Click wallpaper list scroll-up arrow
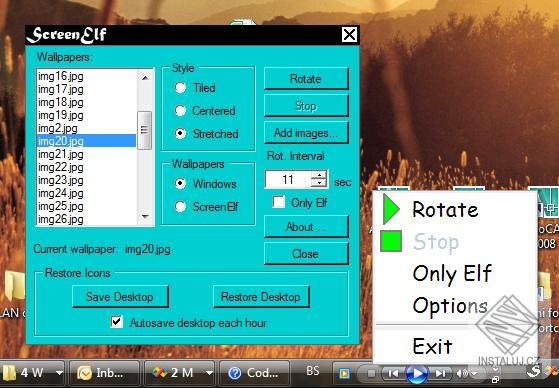Image resolution: width=559 pixels, height=388 pixels. (145, 77)
